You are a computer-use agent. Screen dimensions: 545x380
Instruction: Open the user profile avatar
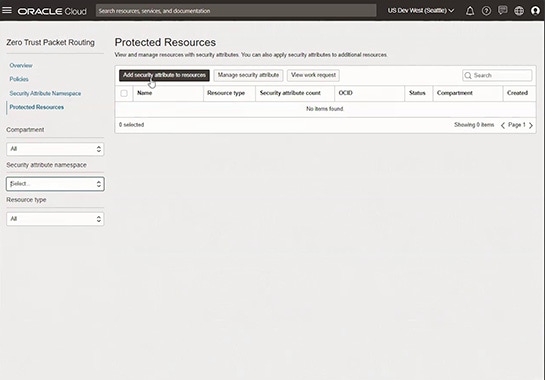point(536,11)
